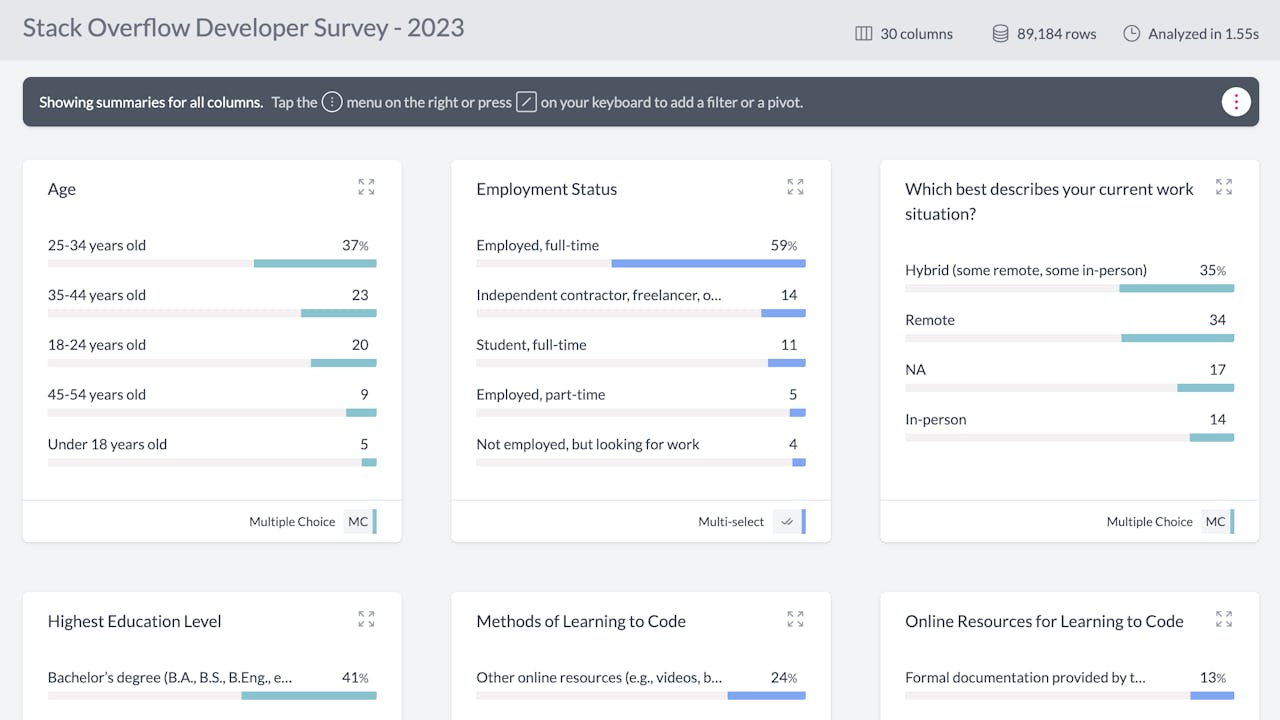Image resolution: width=1280 pixels, height=720 pixels.
Task: Click the Stack Overflow Developer Survey title
Action: click(x=243, y=28)
